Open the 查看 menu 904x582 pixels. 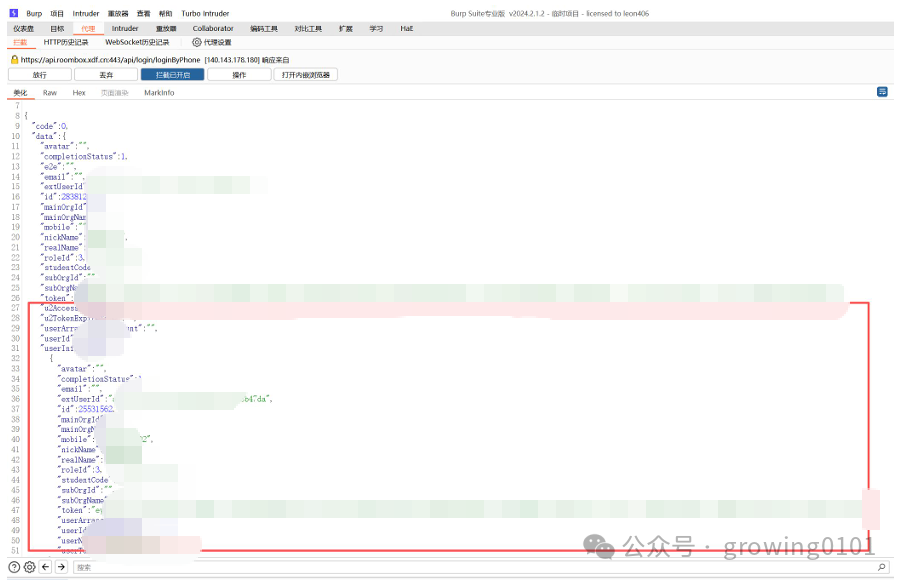[x=144, y=13]
